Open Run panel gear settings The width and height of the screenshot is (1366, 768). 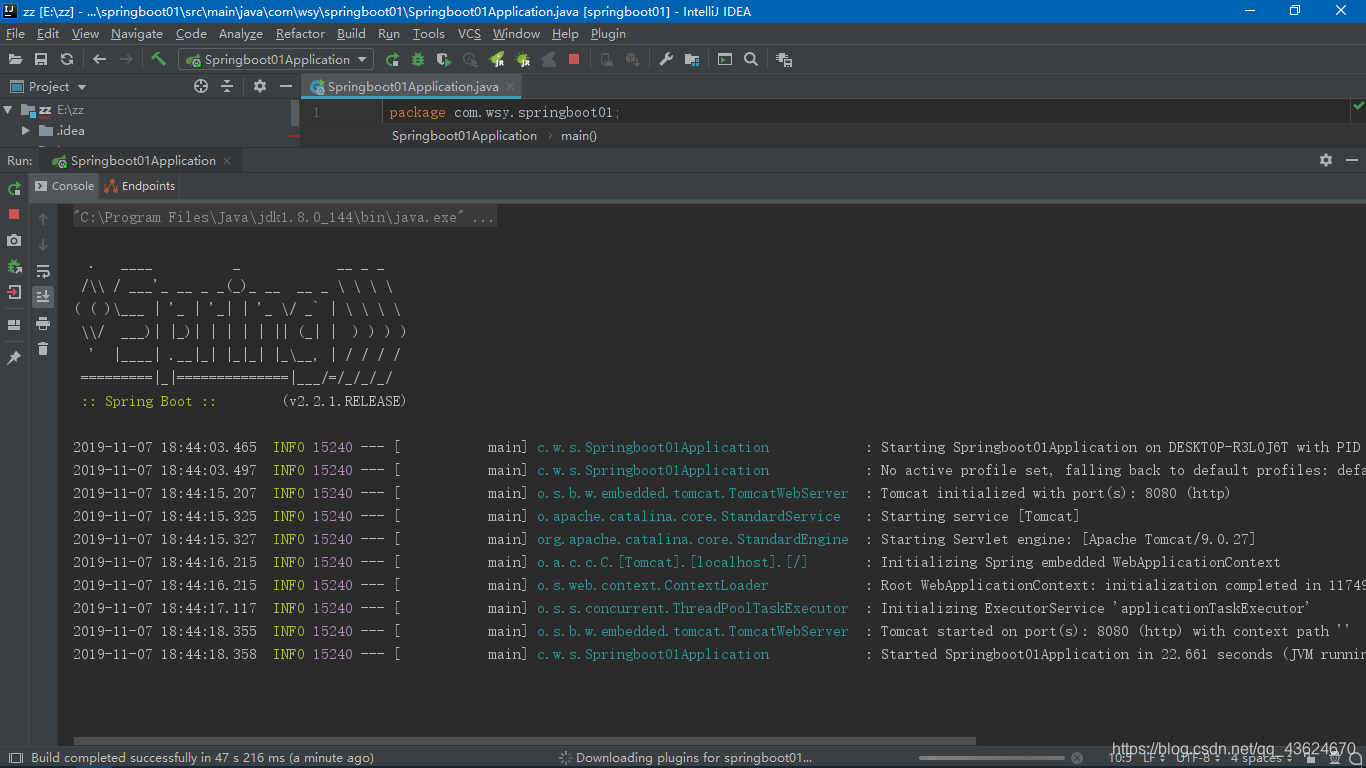click(x=1326, y=160)
